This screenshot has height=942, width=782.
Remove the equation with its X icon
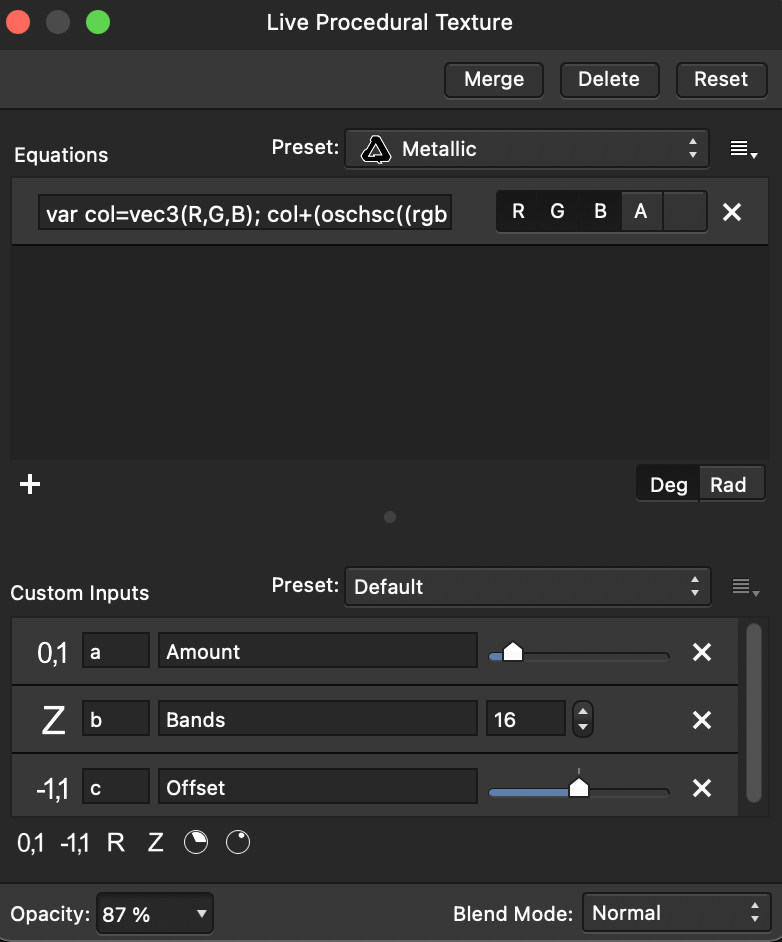732,212
